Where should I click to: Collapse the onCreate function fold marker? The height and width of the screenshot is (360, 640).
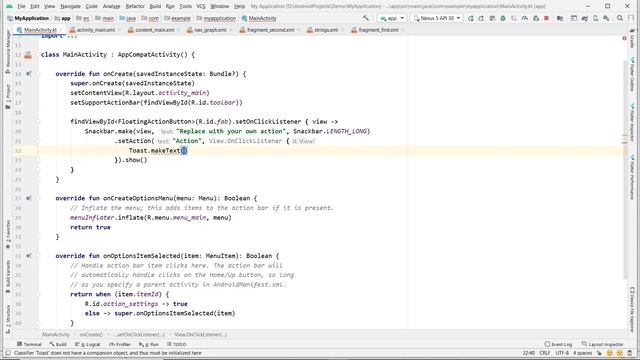[38, 74]
